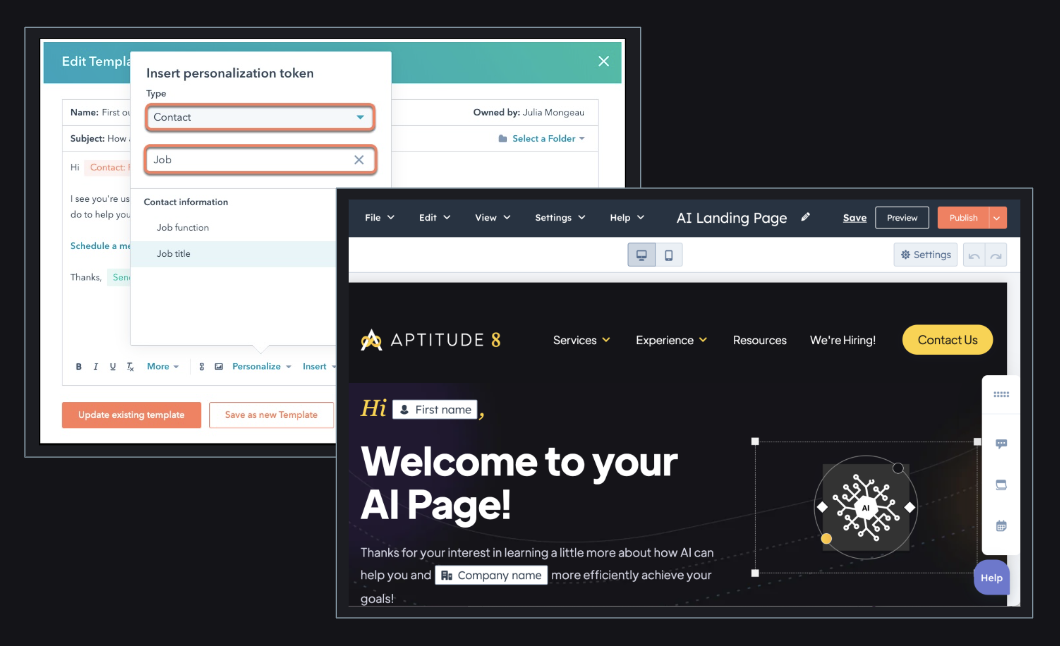Open the gear Settings button
This screenshot has height=646, width=1060.
pyautogui.click(x=925, y=255)
